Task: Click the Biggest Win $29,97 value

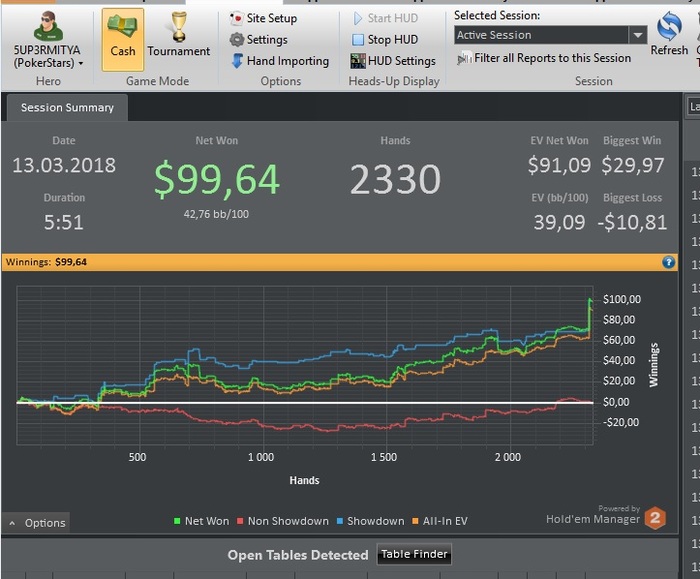Action: coord(633,165)
